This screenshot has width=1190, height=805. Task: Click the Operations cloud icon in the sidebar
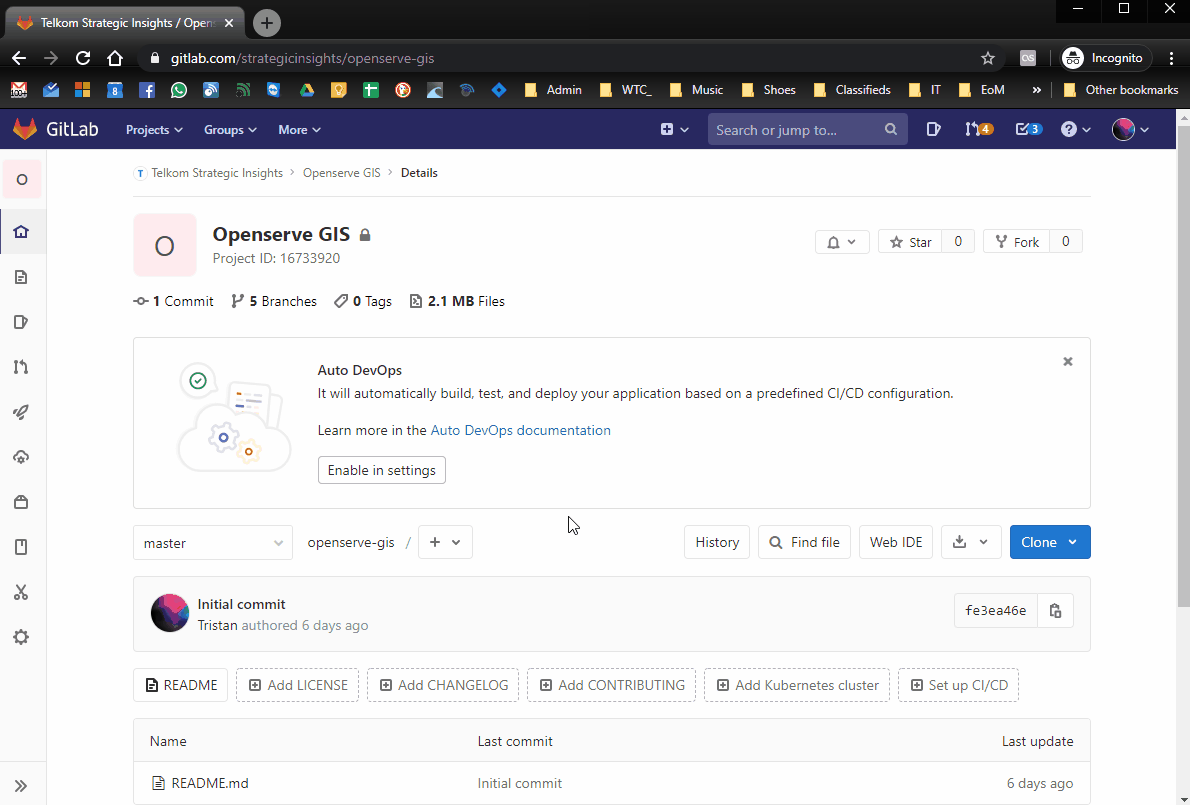tap(21, 457)
